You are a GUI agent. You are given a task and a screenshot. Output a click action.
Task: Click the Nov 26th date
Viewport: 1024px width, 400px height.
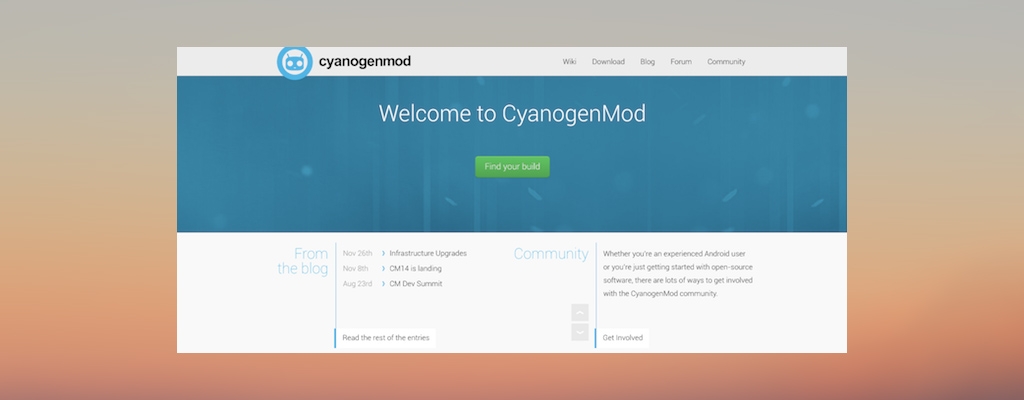tap(357, 254)
